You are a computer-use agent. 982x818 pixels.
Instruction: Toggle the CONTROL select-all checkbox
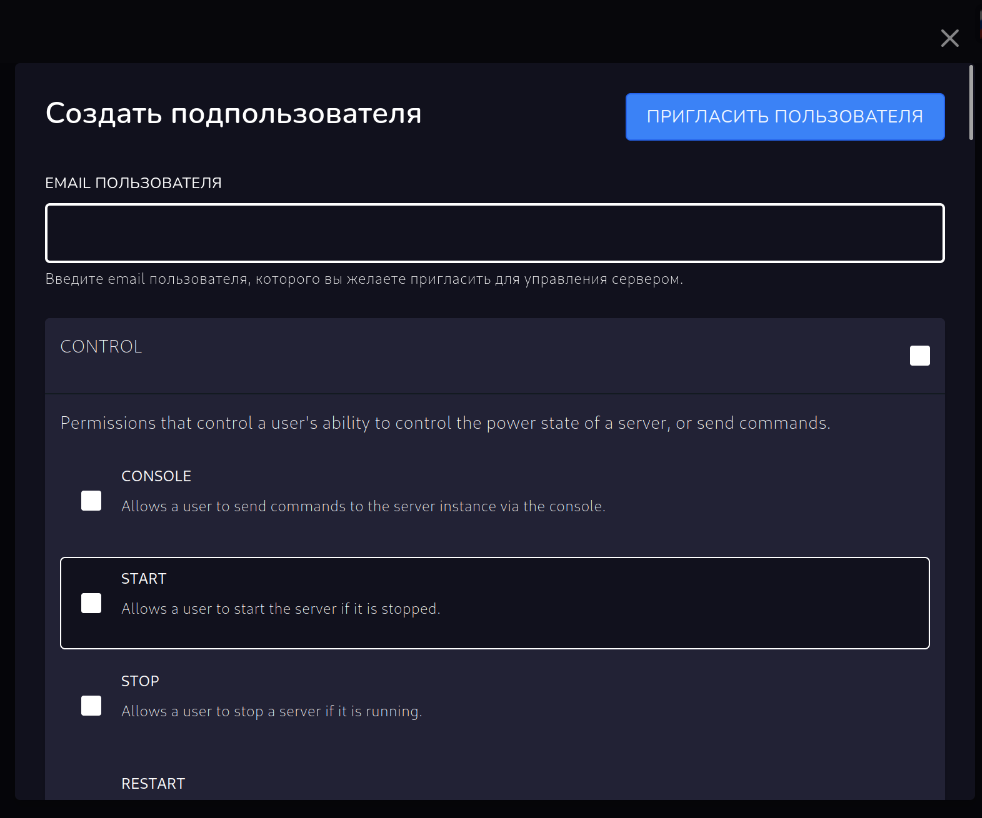tap(919, 356)
